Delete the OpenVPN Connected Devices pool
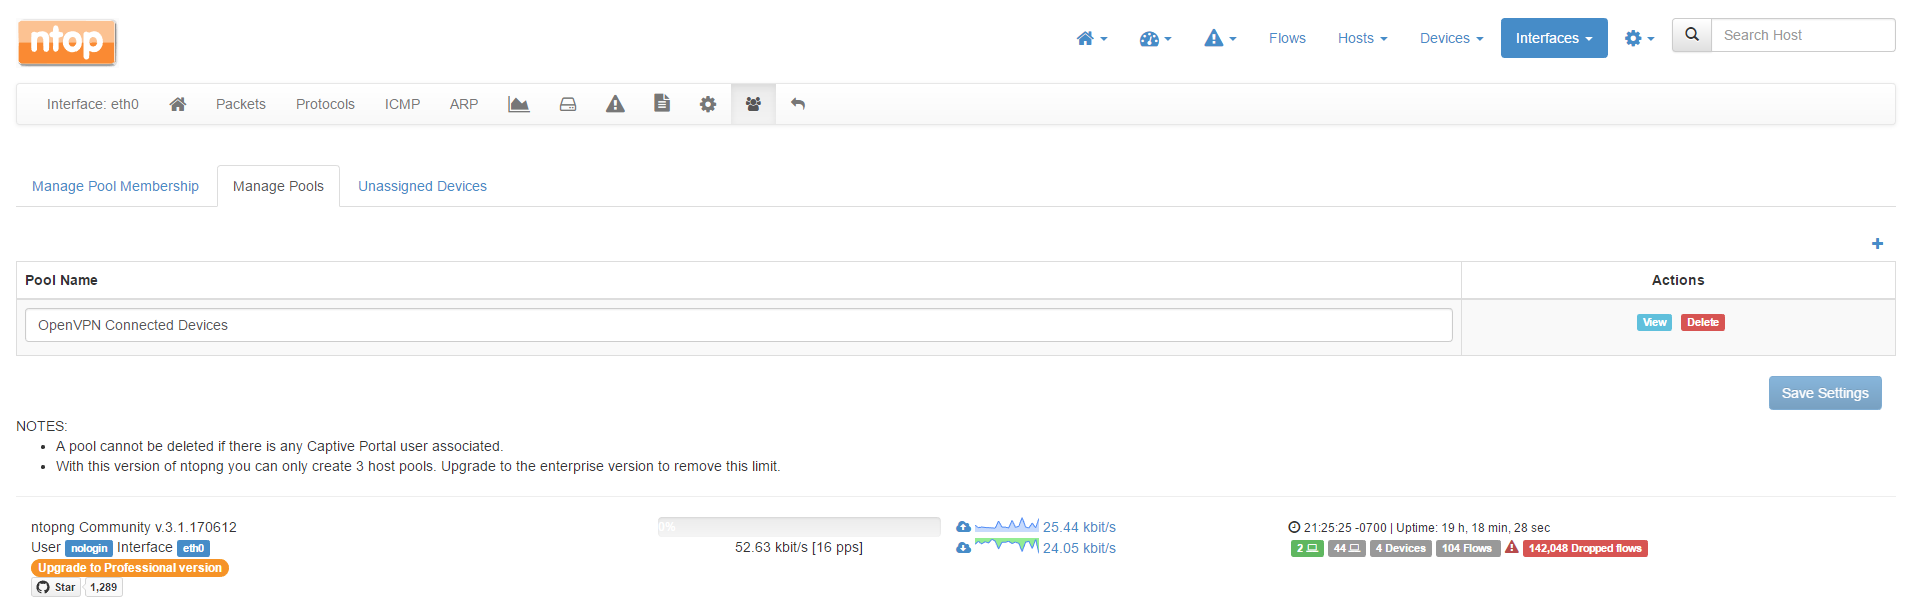 pyautogui.click(x=1702, y=322)
